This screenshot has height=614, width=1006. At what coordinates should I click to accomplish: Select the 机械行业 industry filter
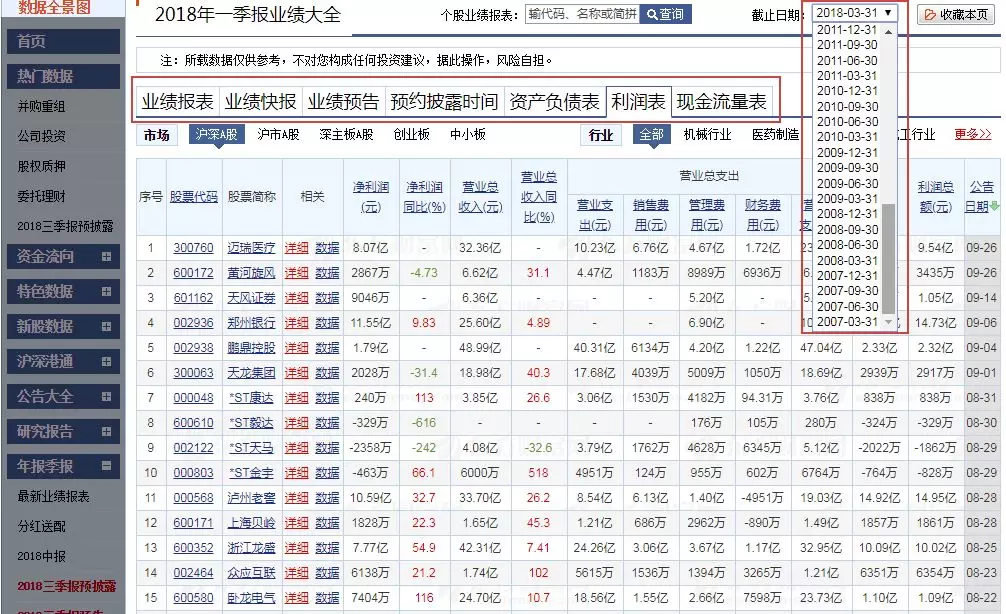click(x=707, y=135)
